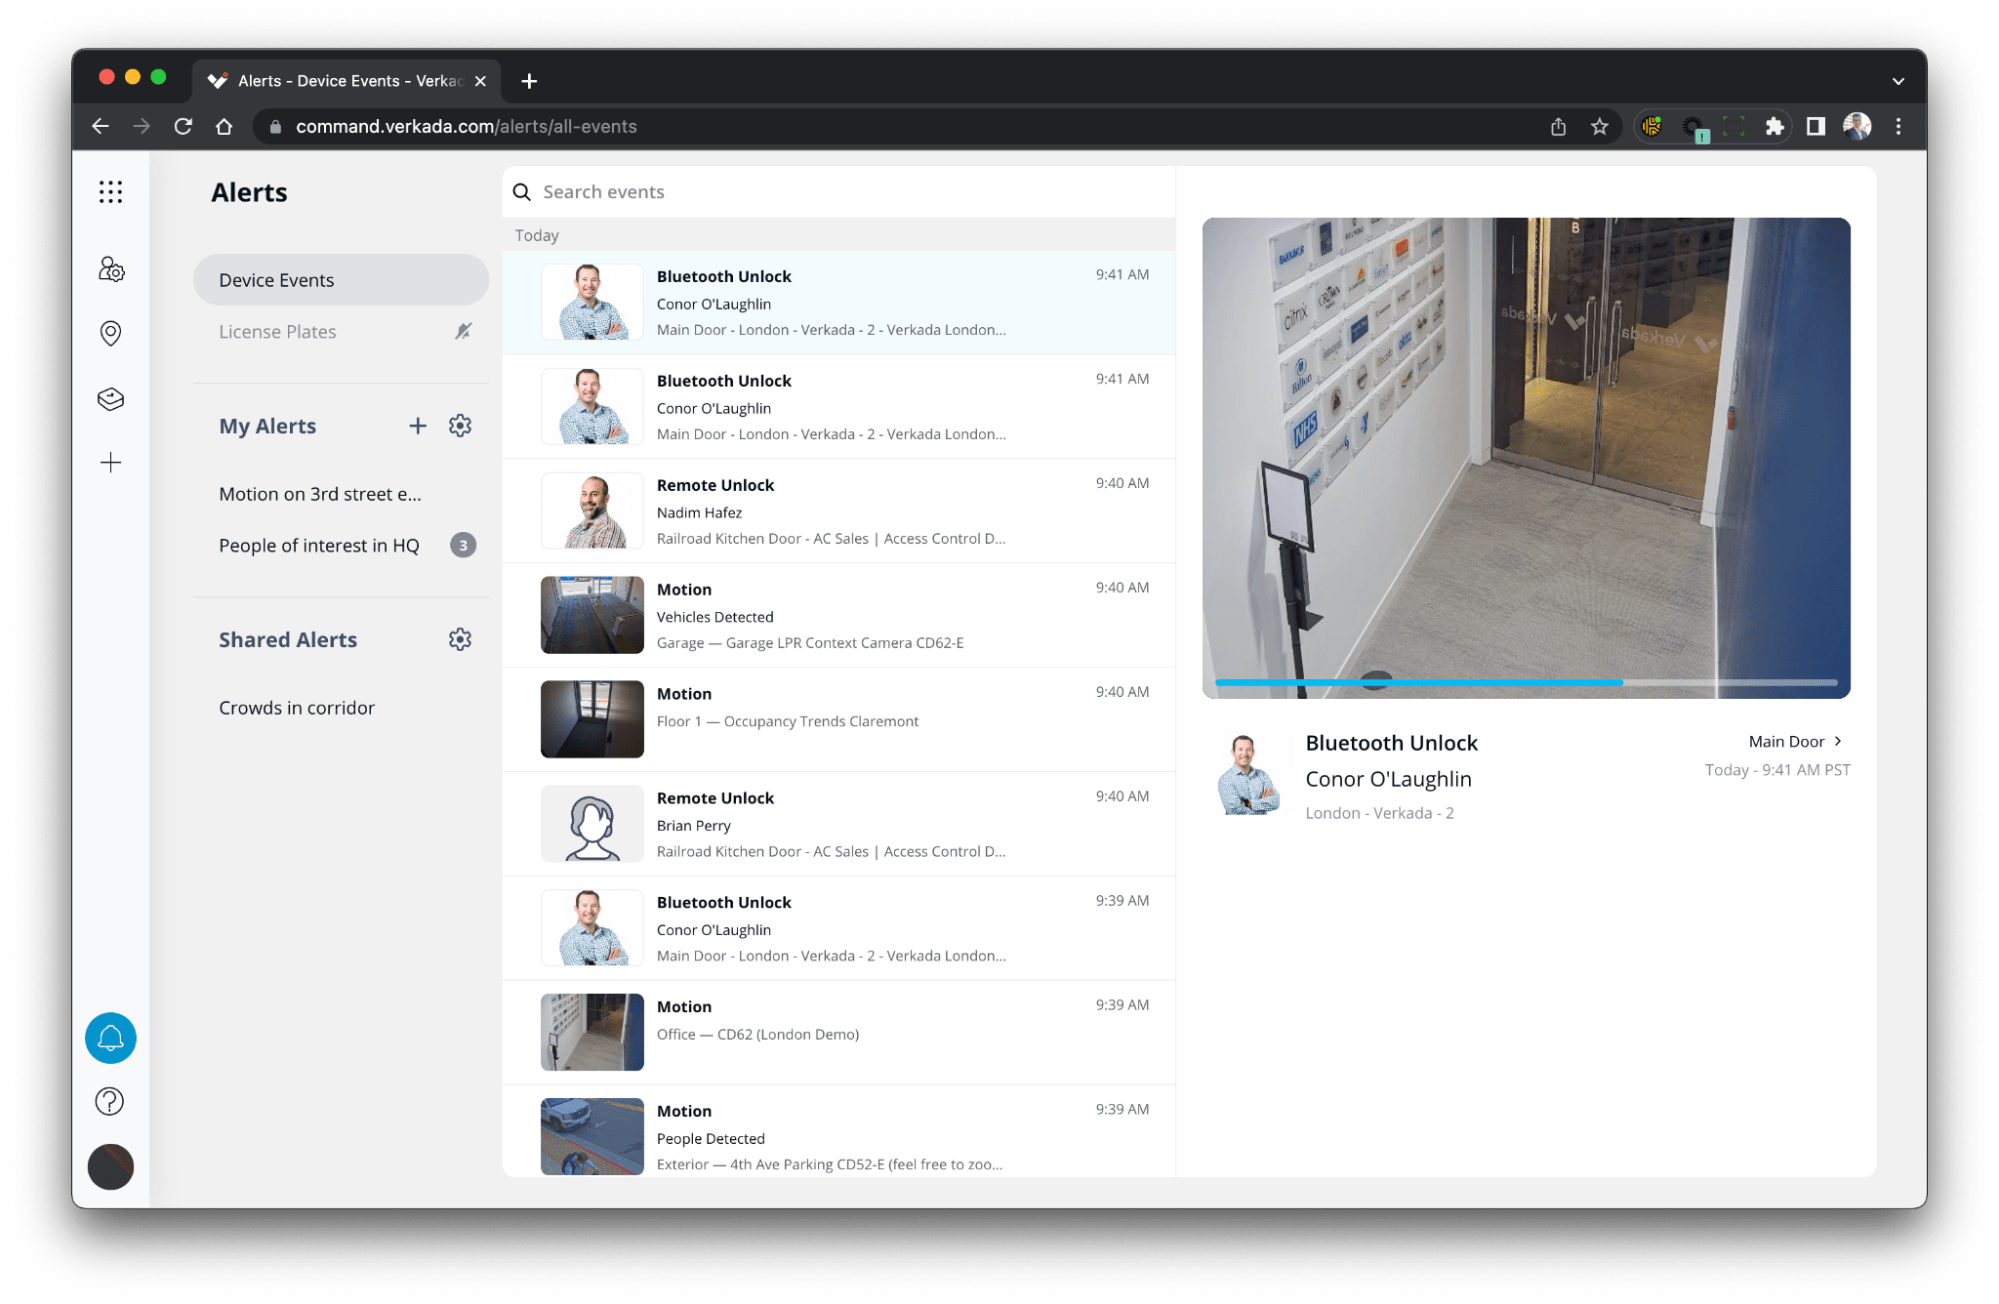Open the help question mark icon
Image resolution: width=1999 pixels, height=1304 pixels.
110,1101
